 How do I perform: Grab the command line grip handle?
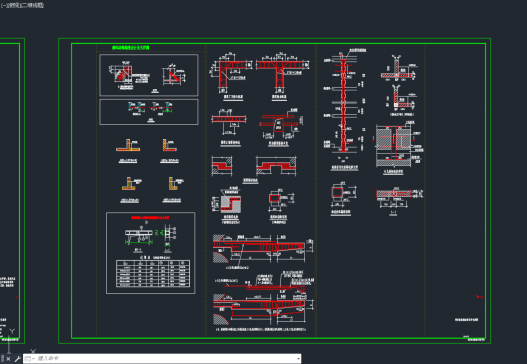2,359
